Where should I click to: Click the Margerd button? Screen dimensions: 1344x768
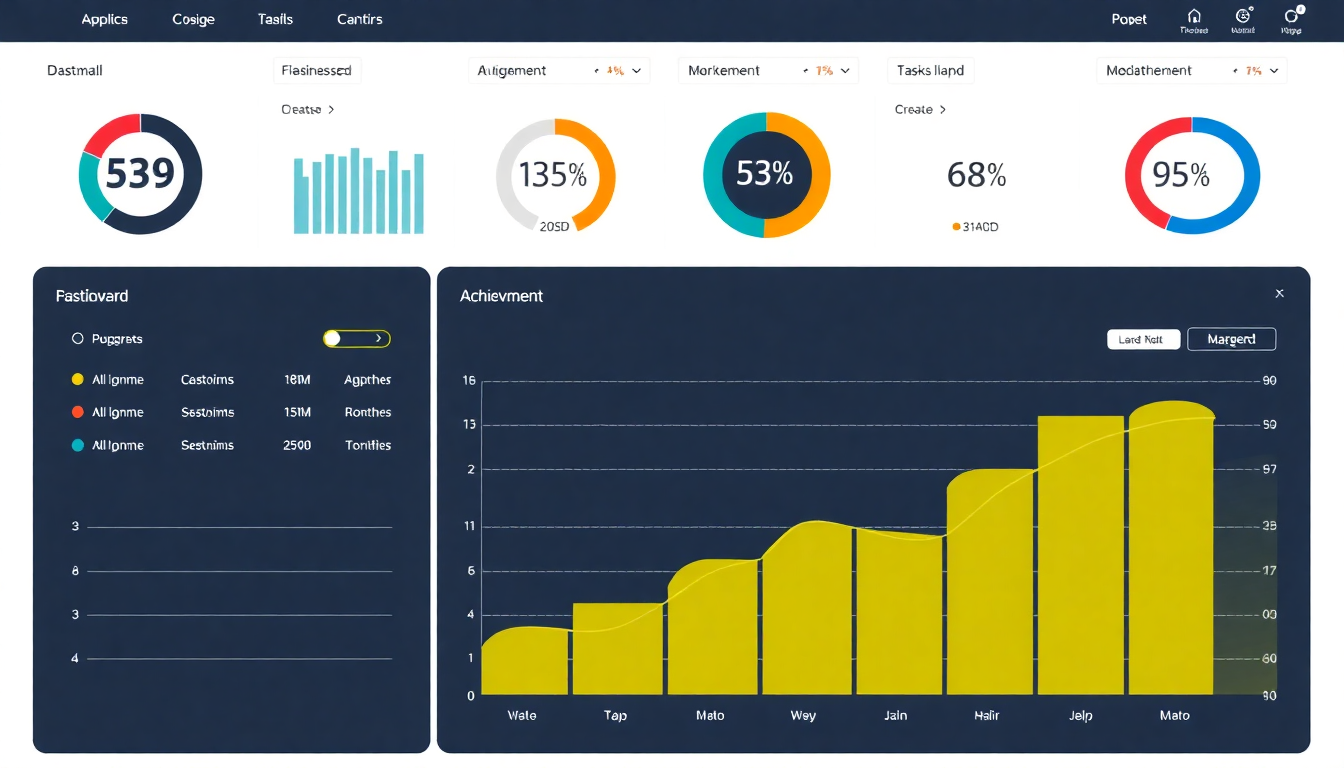point(1231,340)
